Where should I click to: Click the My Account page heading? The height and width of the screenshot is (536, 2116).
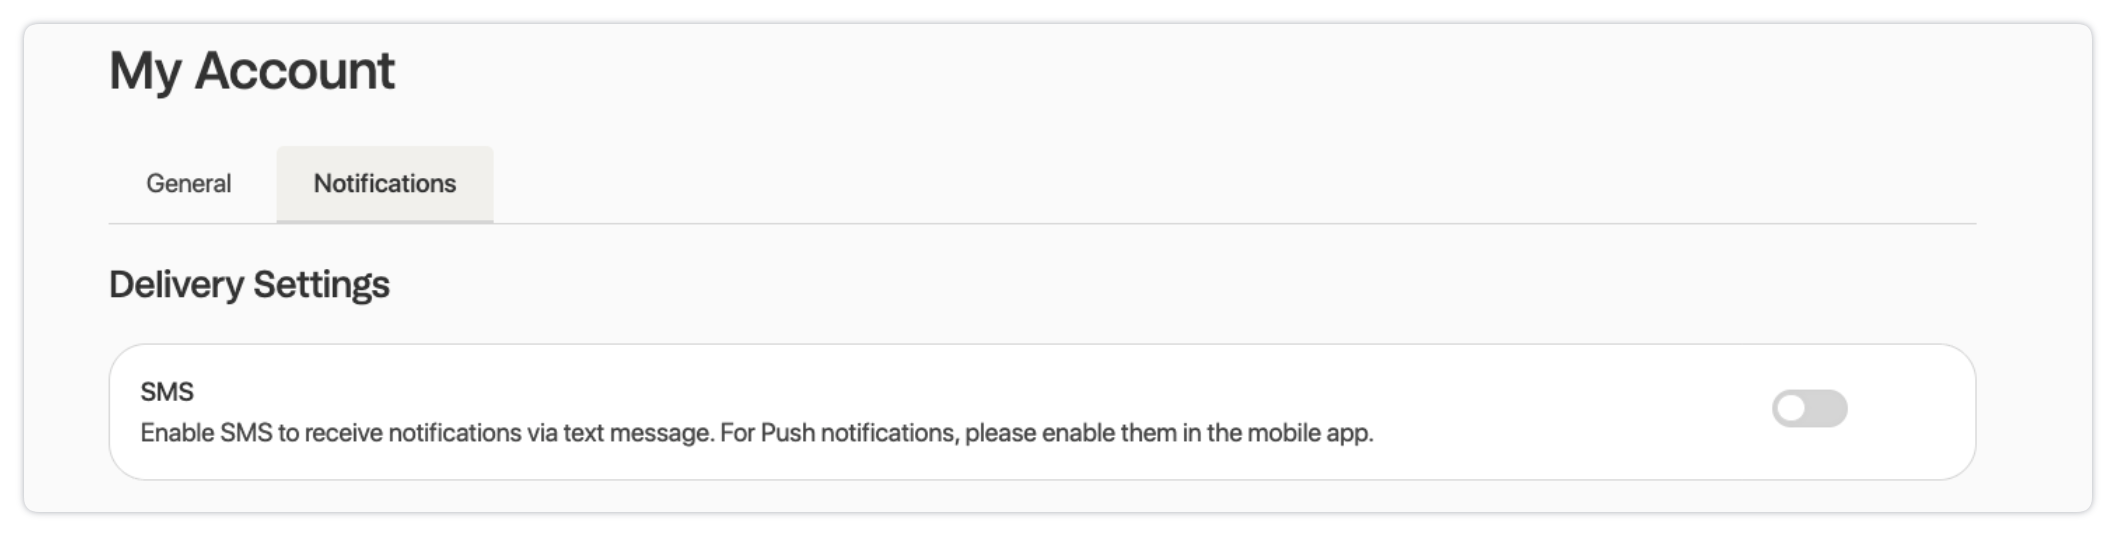tap(252, 71)
